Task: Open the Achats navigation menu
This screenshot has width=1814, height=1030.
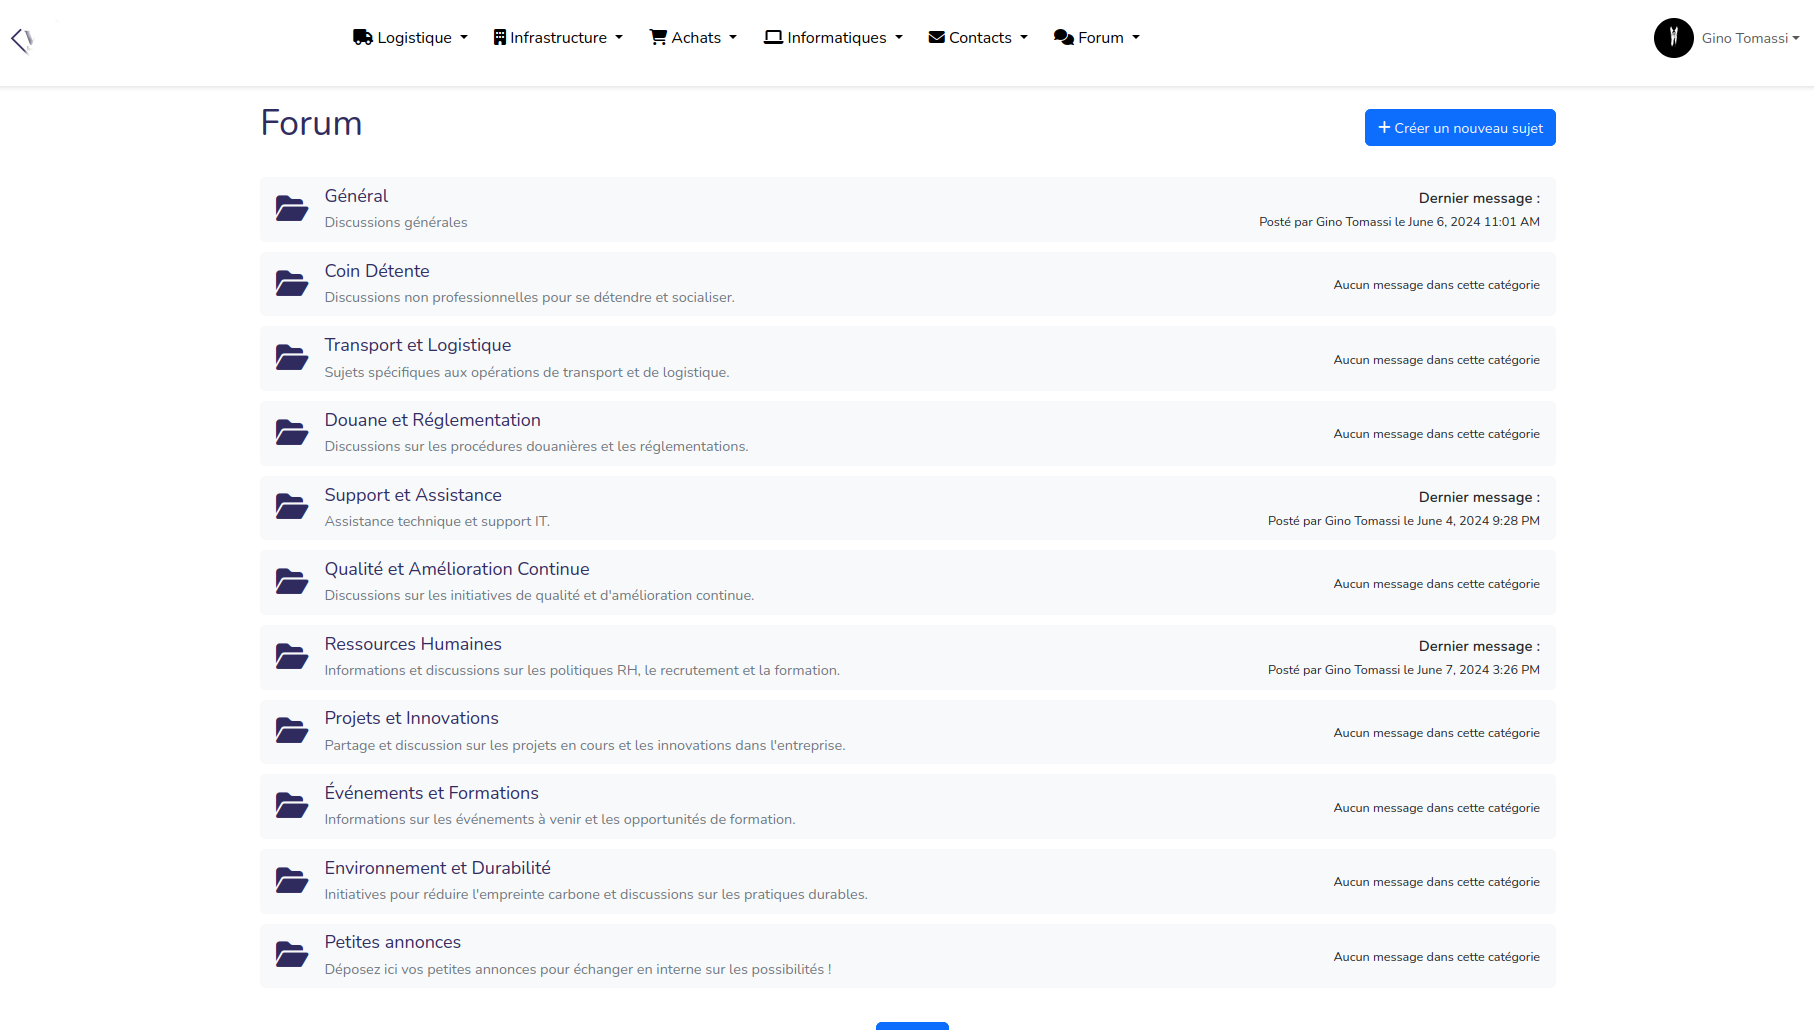Action: tap(693, 38)
